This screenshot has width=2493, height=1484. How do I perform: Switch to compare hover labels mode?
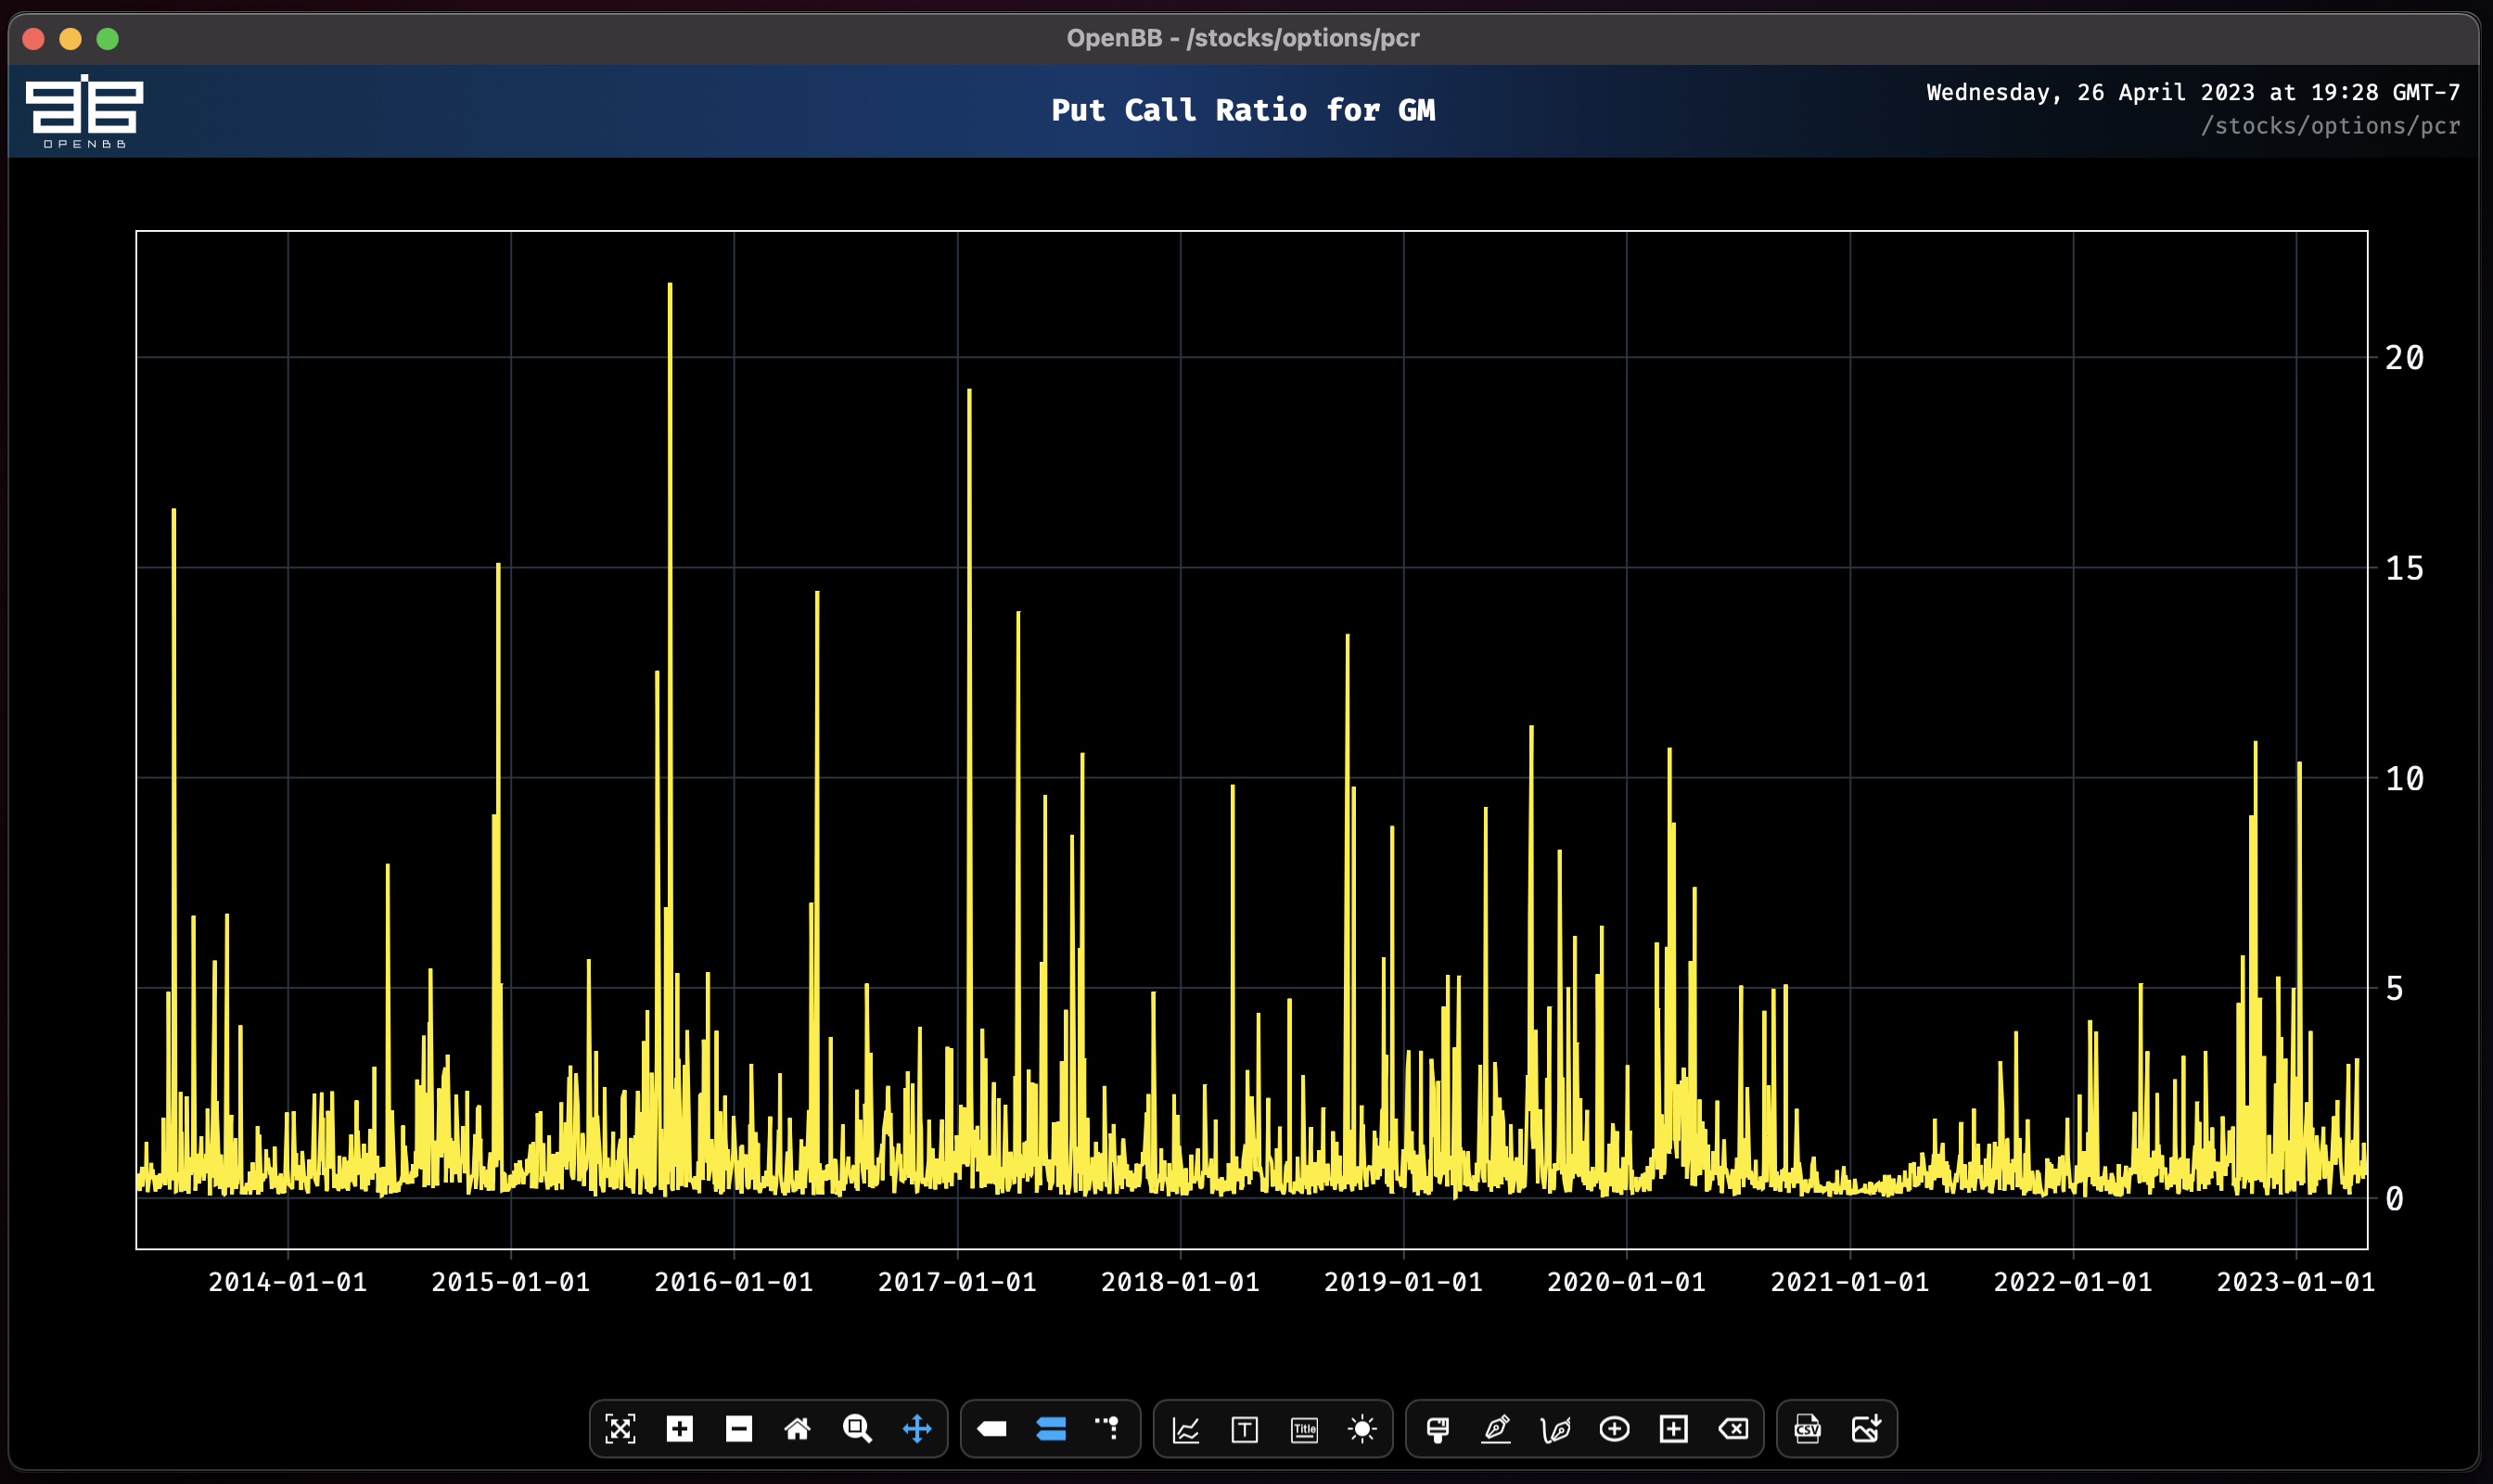1051,1429
